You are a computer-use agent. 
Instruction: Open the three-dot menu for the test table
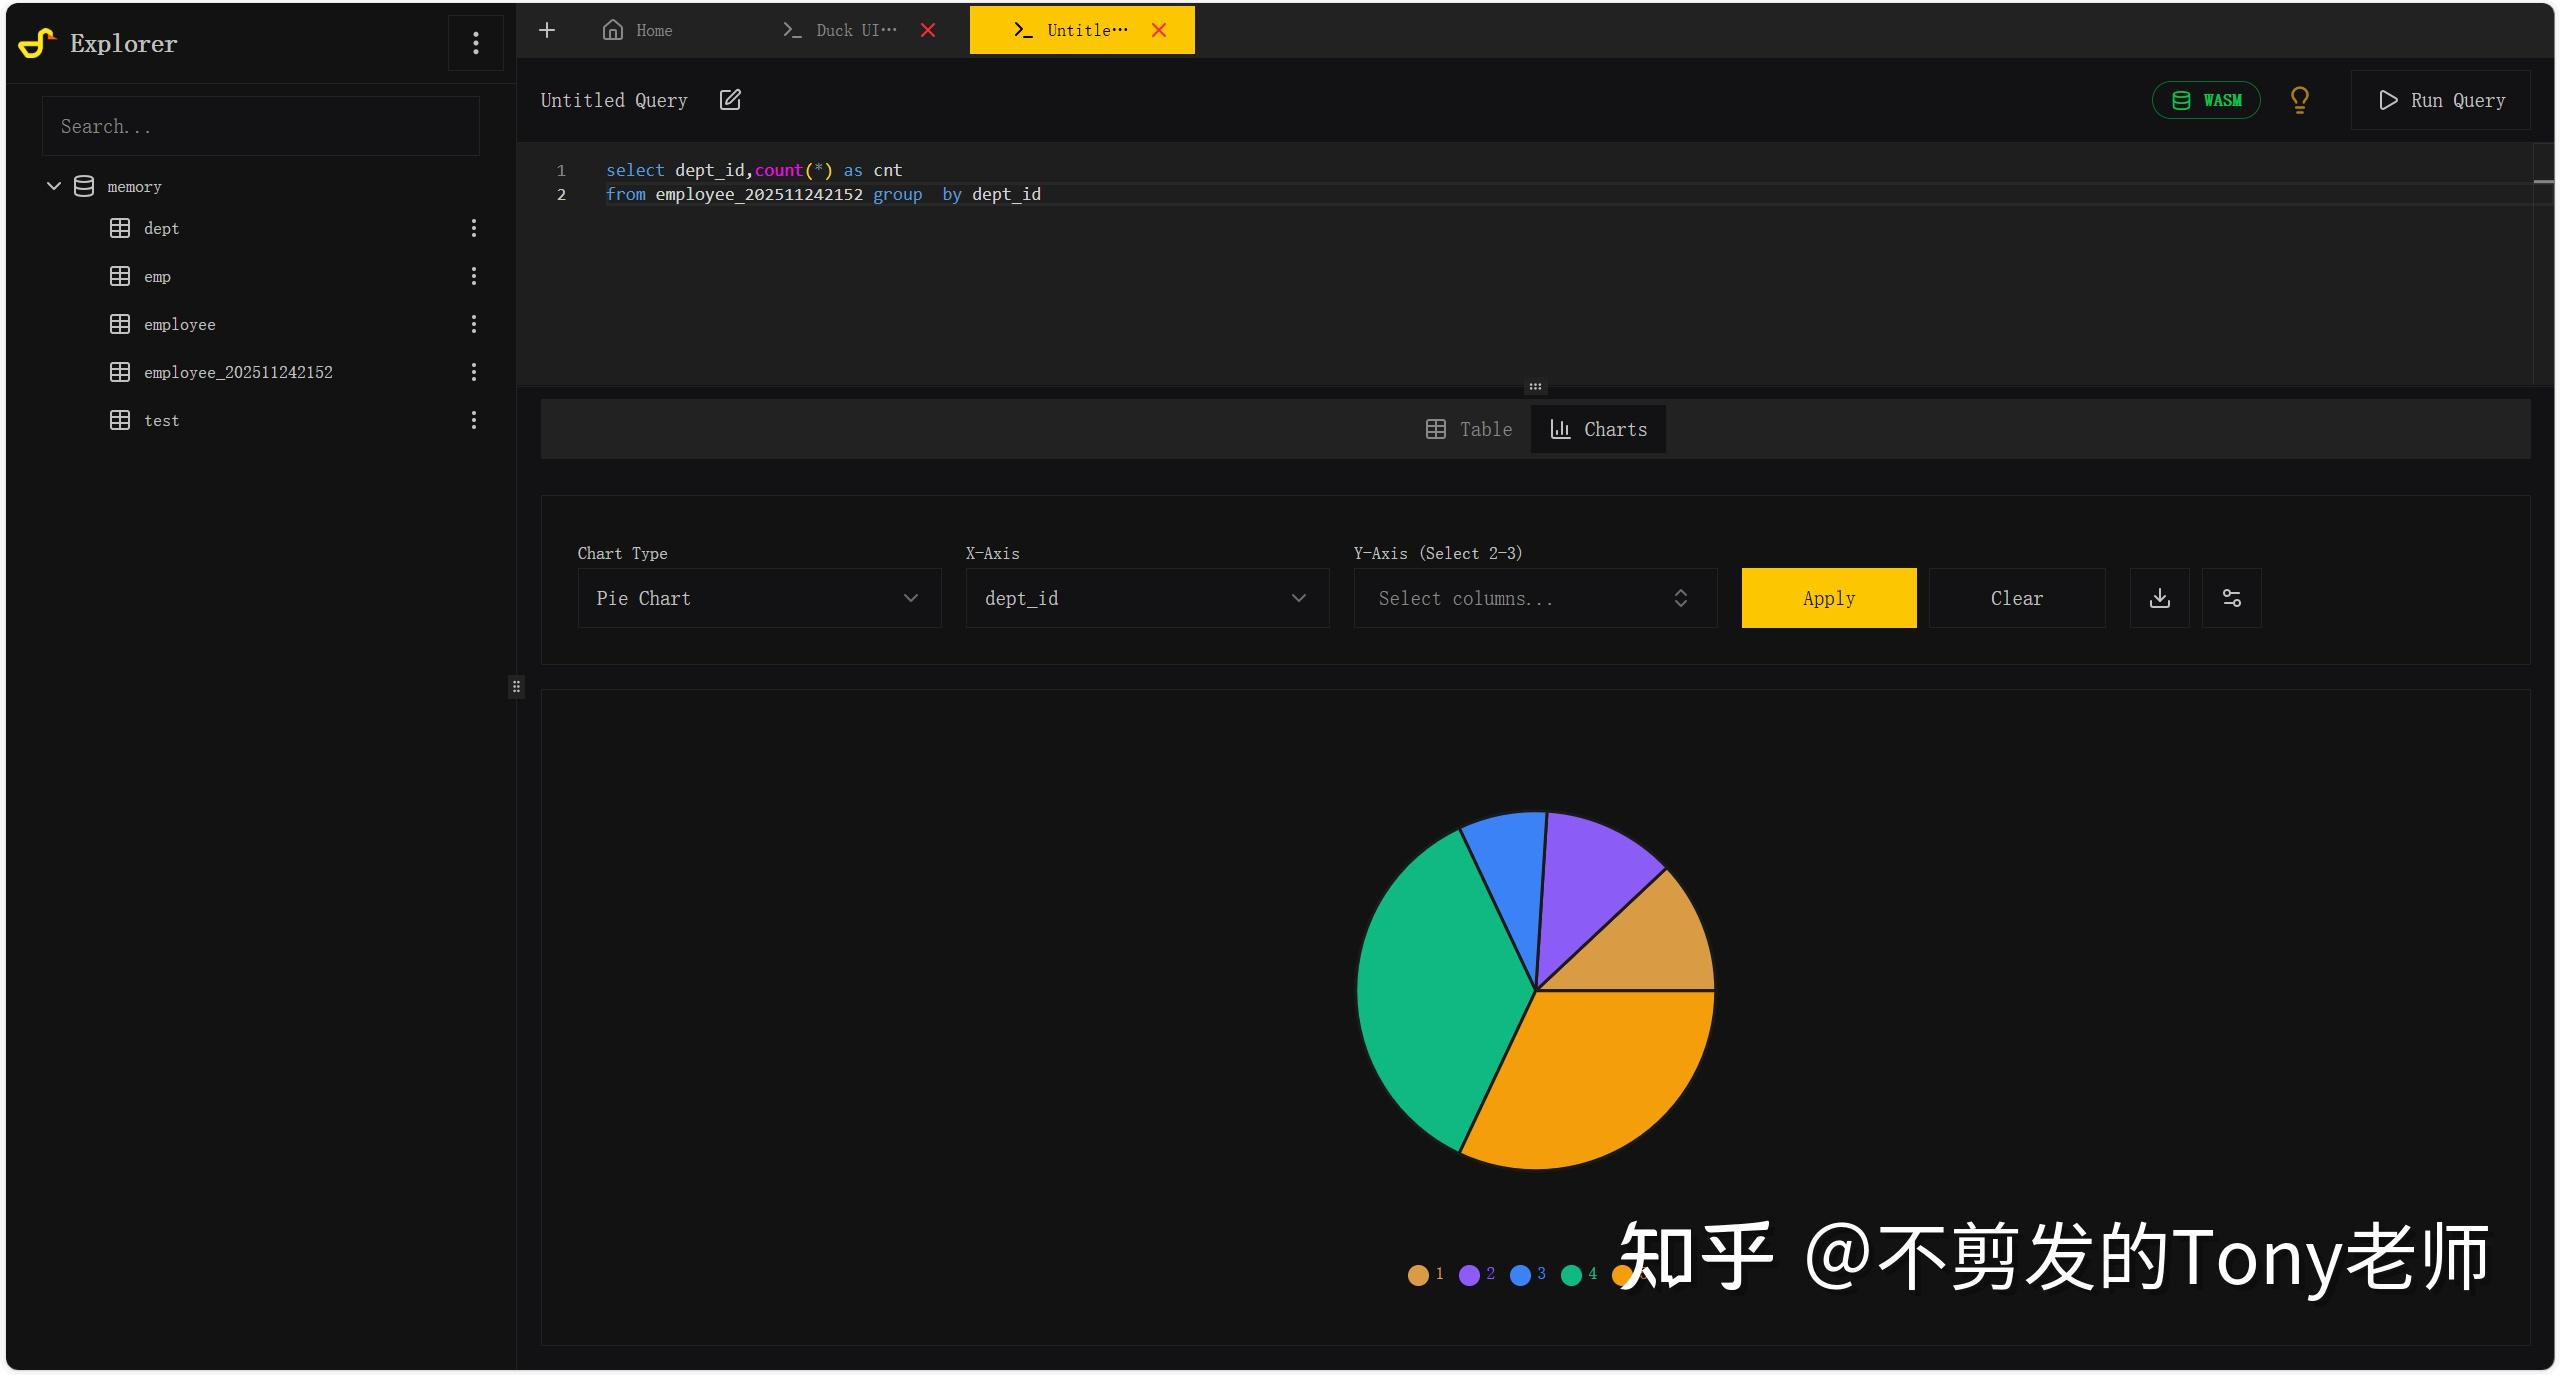pos(474,420)
